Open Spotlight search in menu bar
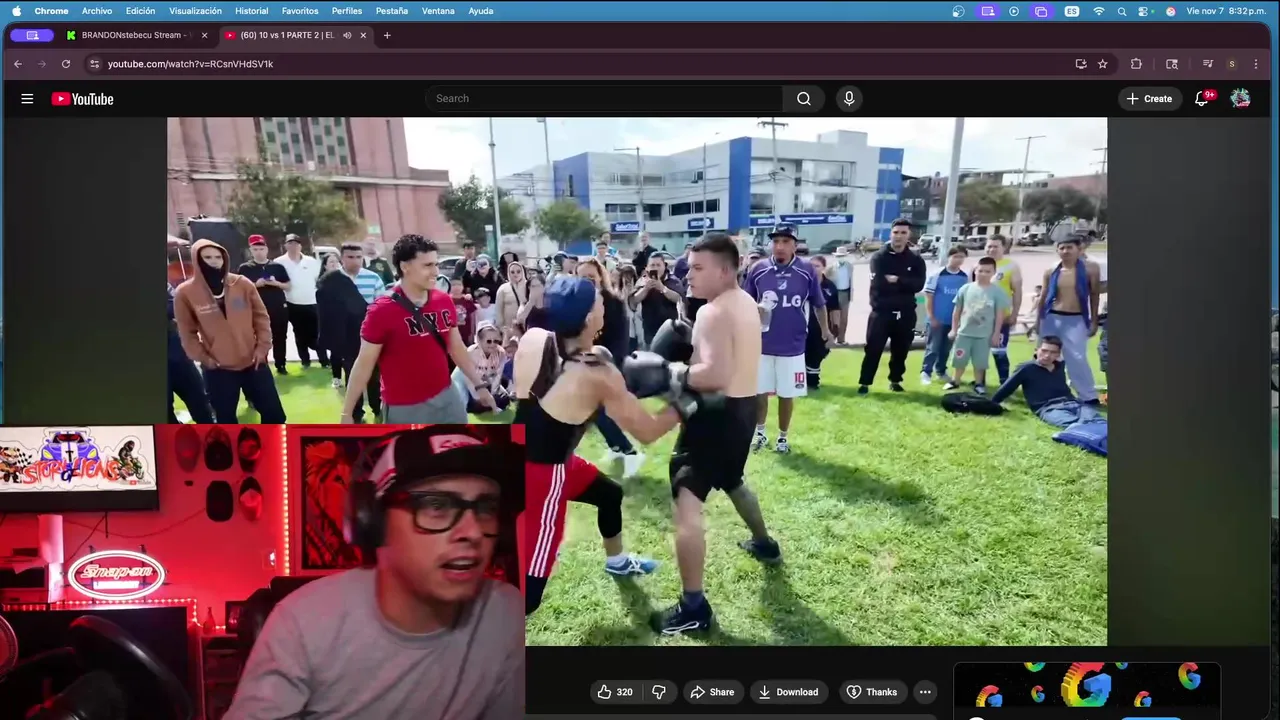The height and width of the screenshot is (720, 1280). point(1122,11)
